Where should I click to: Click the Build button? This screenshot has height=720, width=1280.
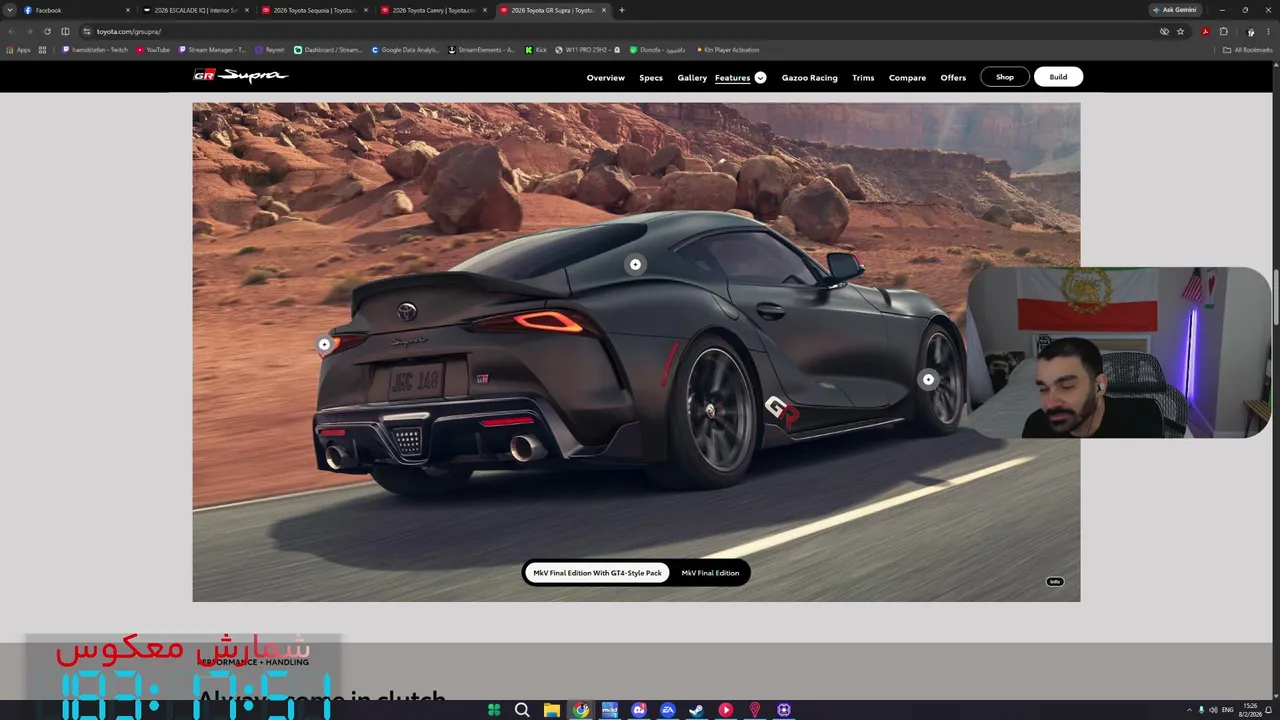click(x=1058, y=77)
